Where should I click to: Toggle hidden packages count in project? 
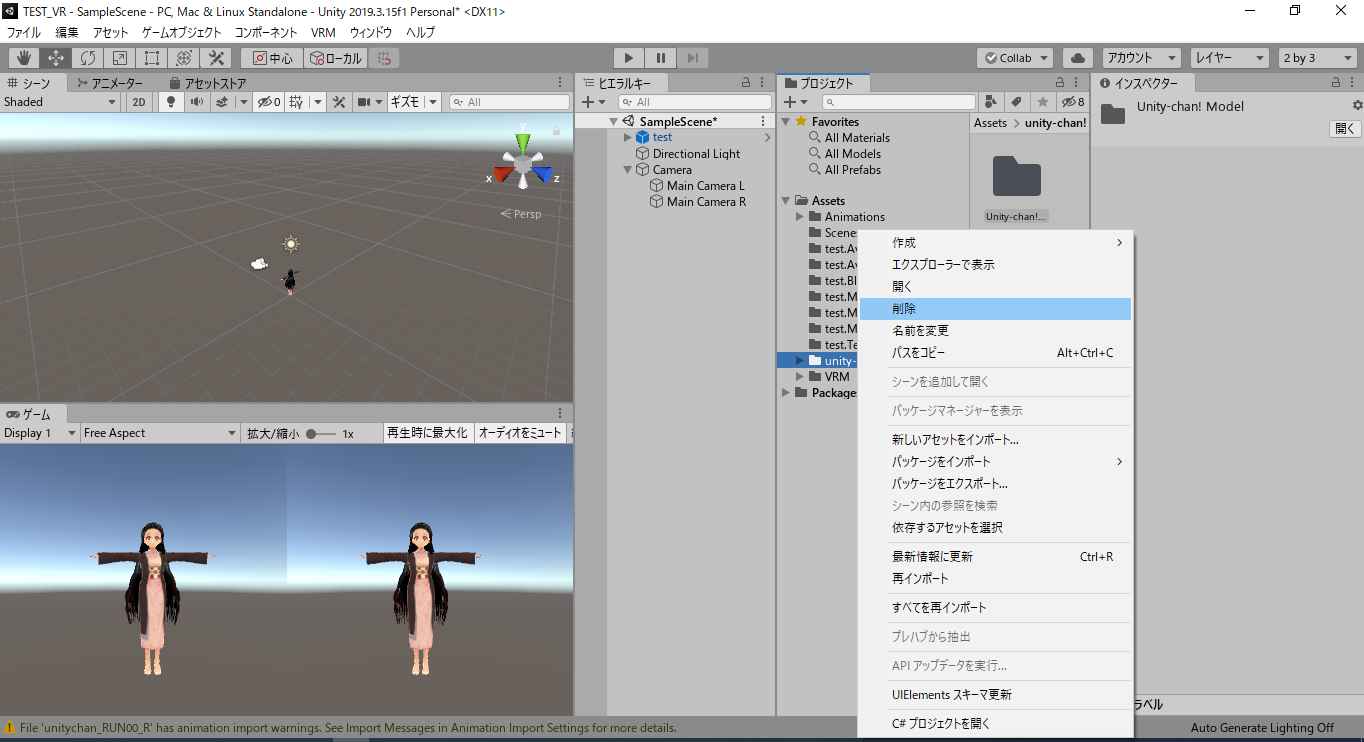(x=1073, y=102)
